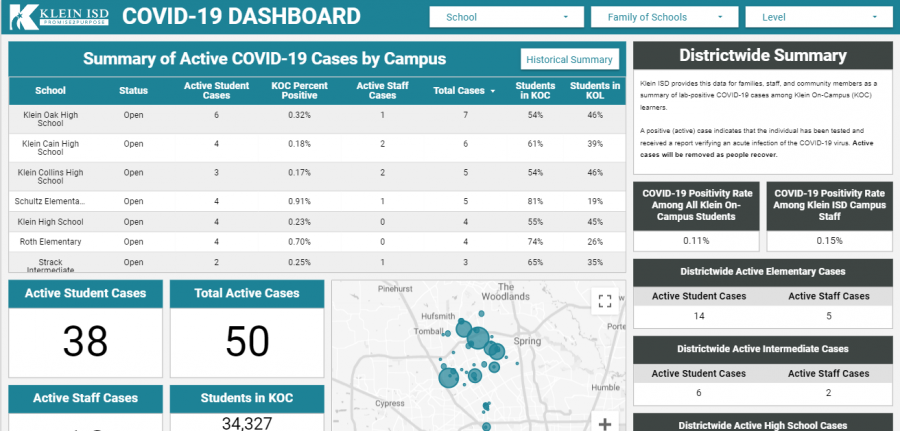Sort by Active Staff Cases table header

382,90
